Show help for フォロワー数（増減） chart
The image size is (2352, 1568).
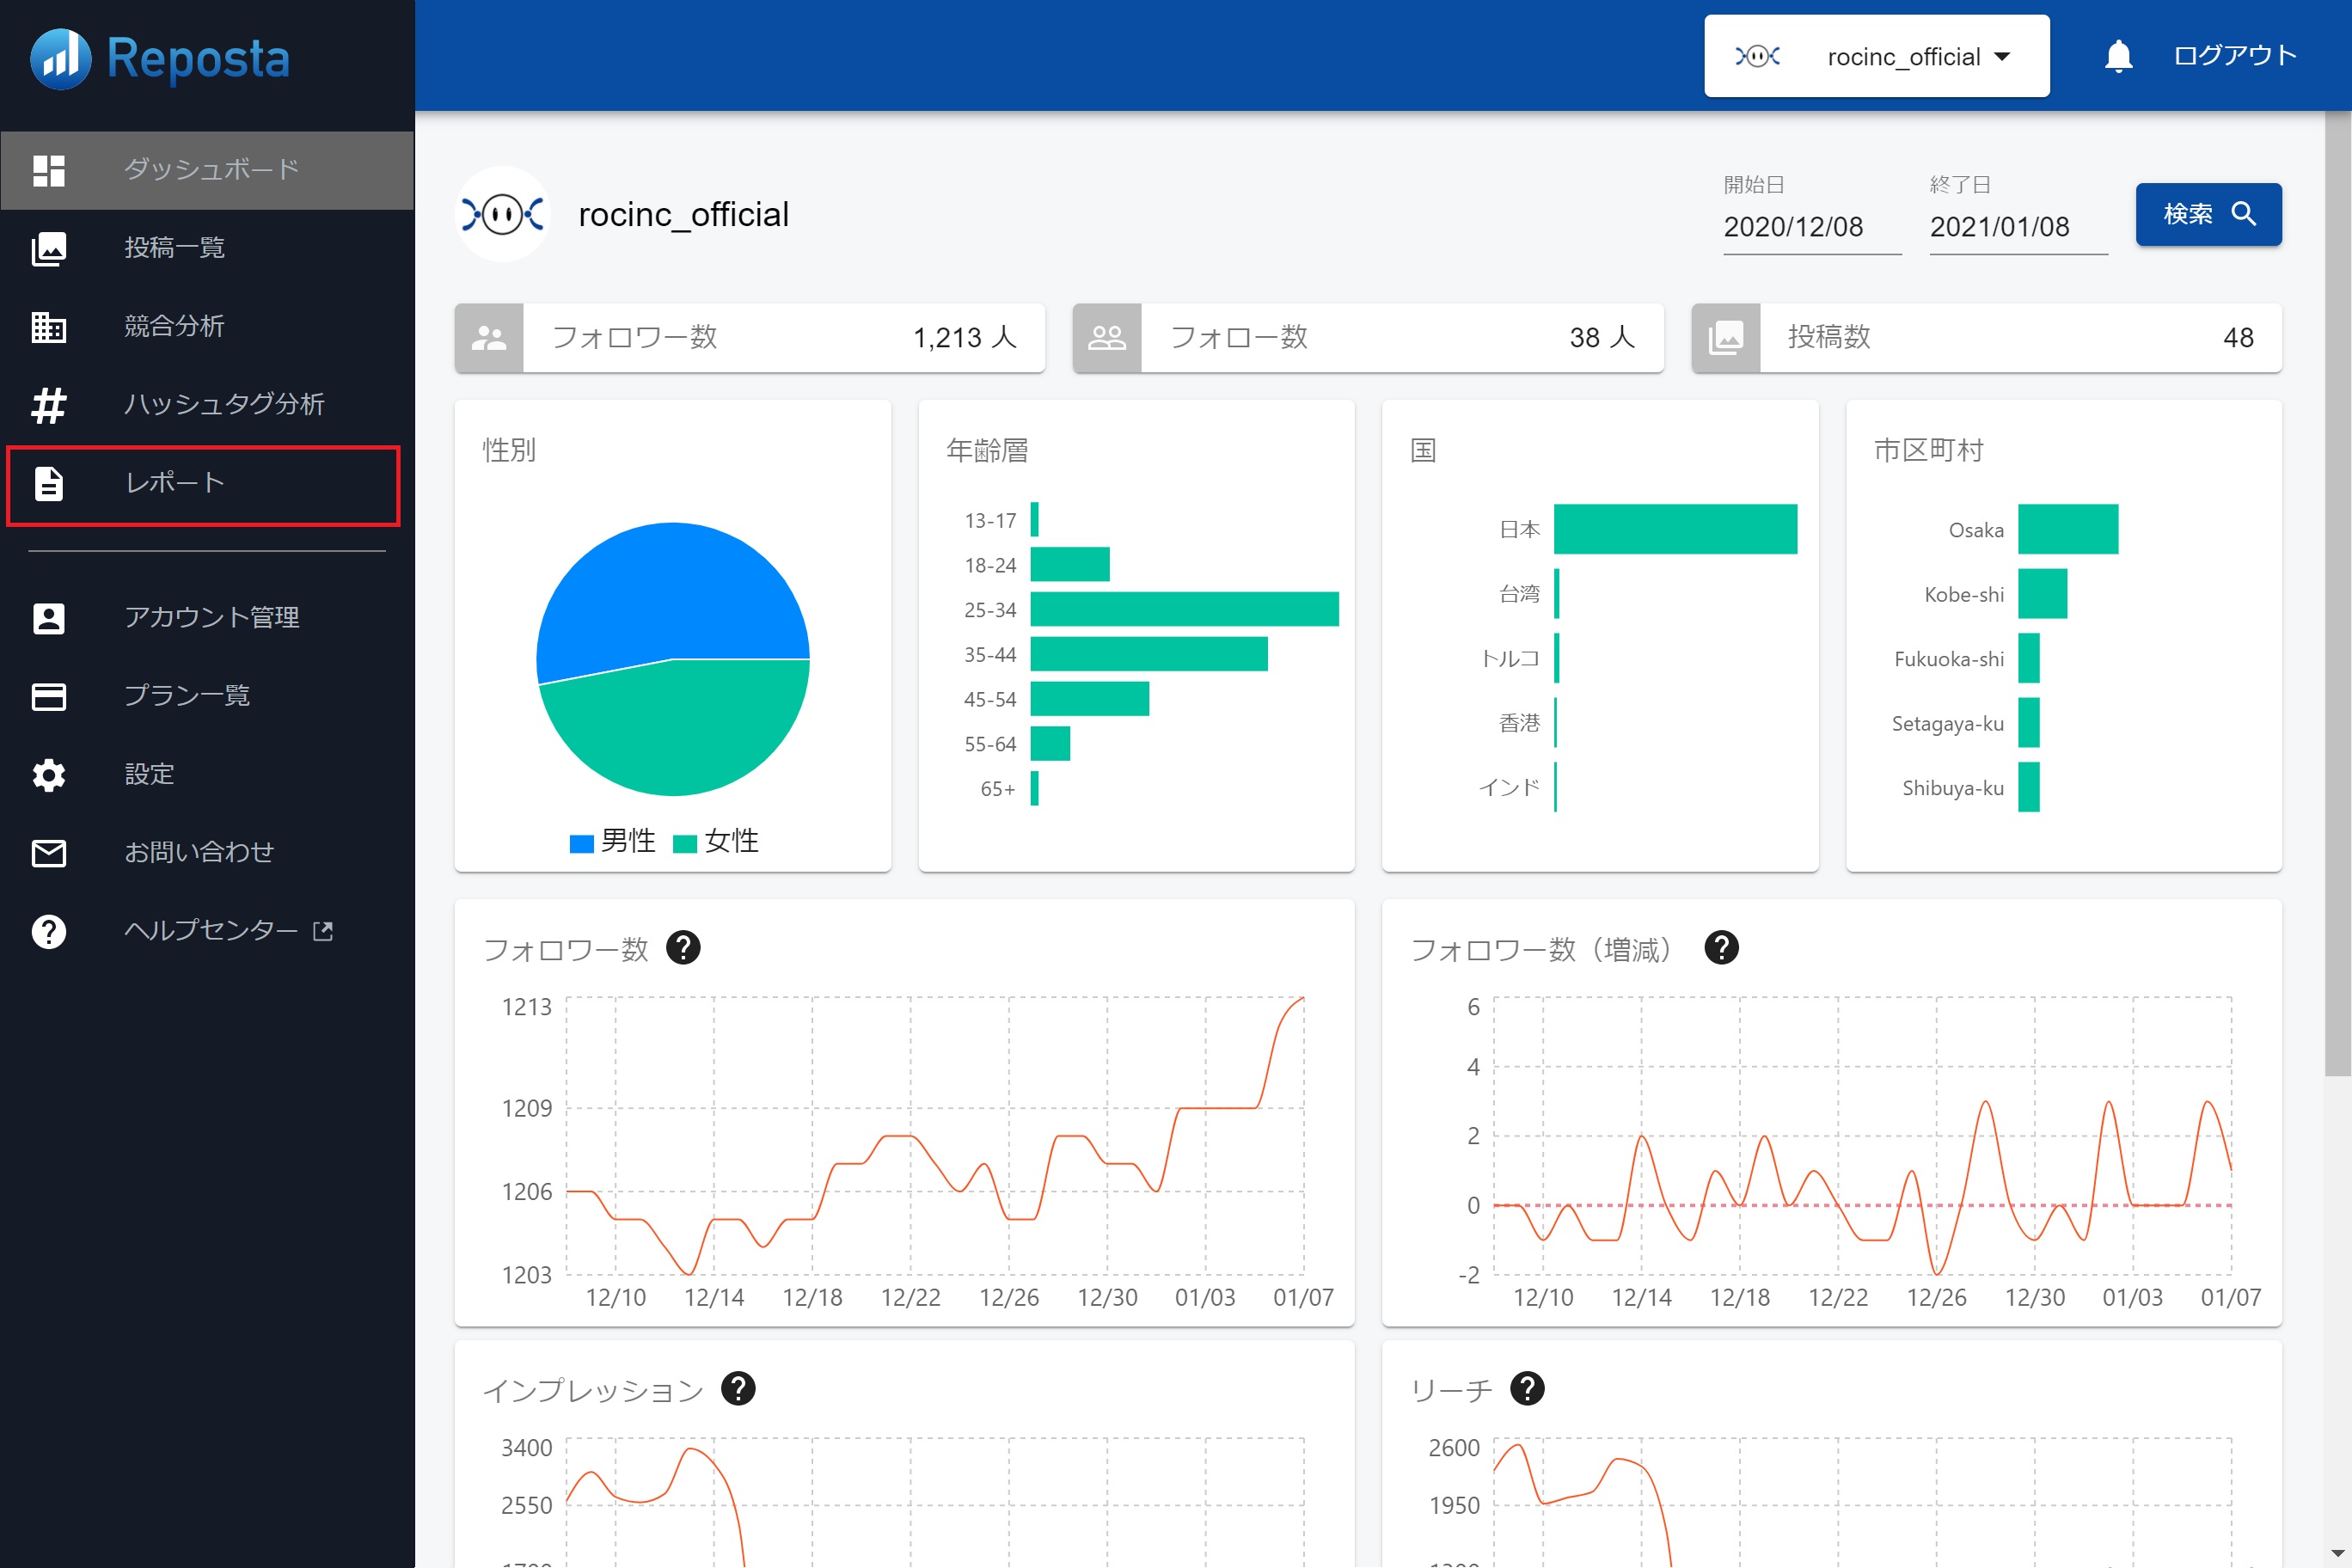(1721, 947)
